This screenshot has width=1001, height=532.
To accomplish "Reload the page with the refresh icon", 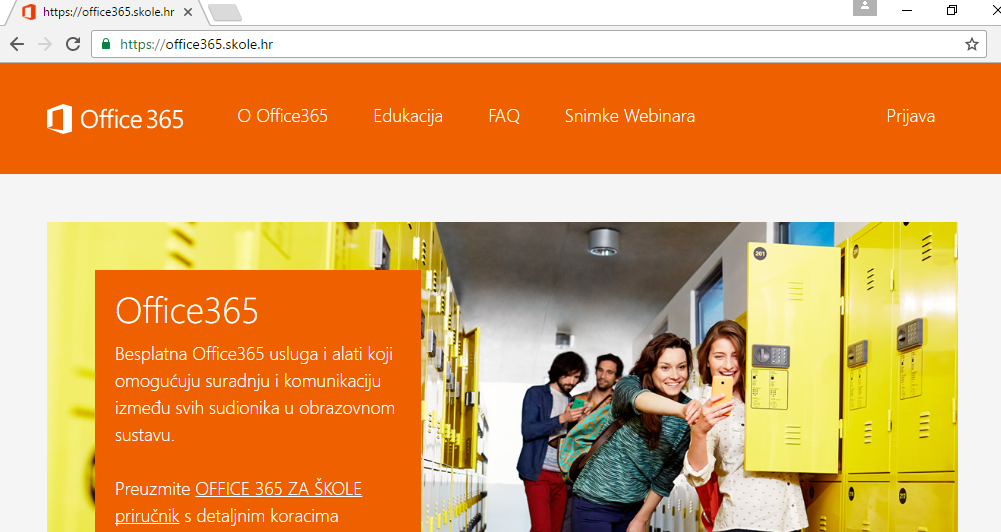I will pos(73,44).
